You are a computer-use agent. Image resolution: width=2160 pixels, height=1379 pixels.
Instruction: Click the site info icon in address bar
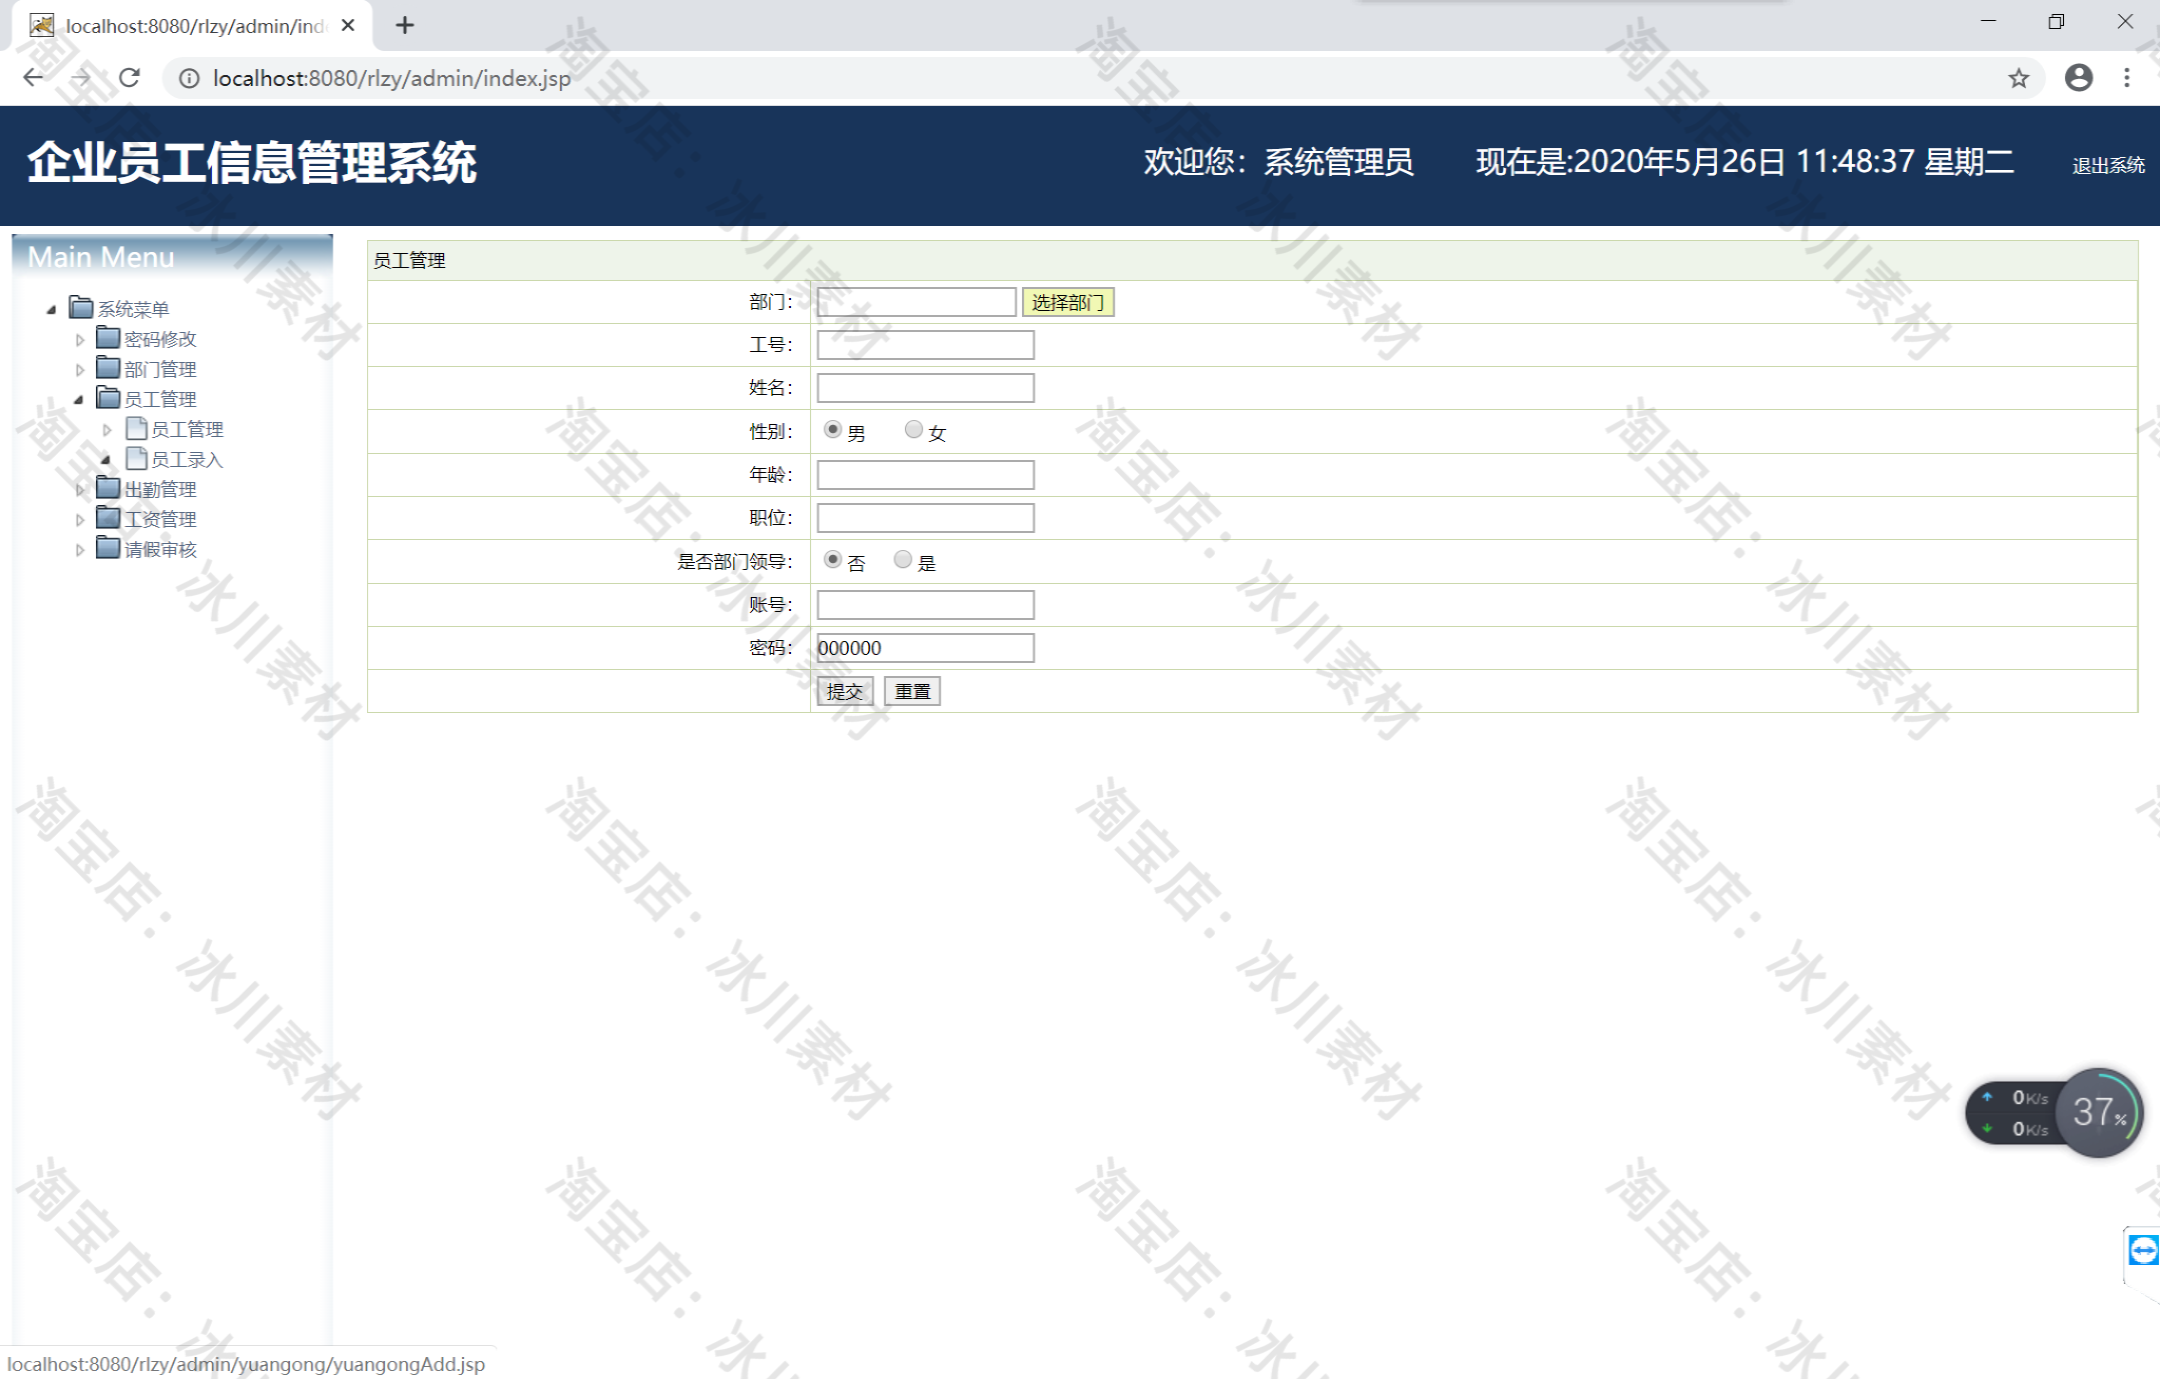(189, 78)
